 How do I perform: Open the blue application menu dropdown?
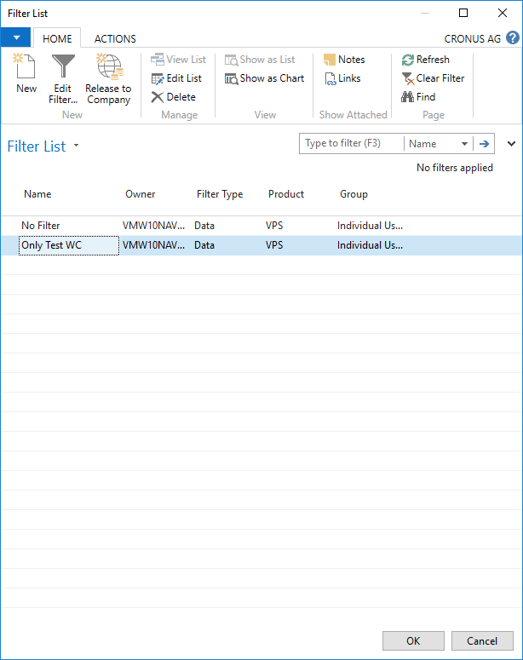pos(16,38)
